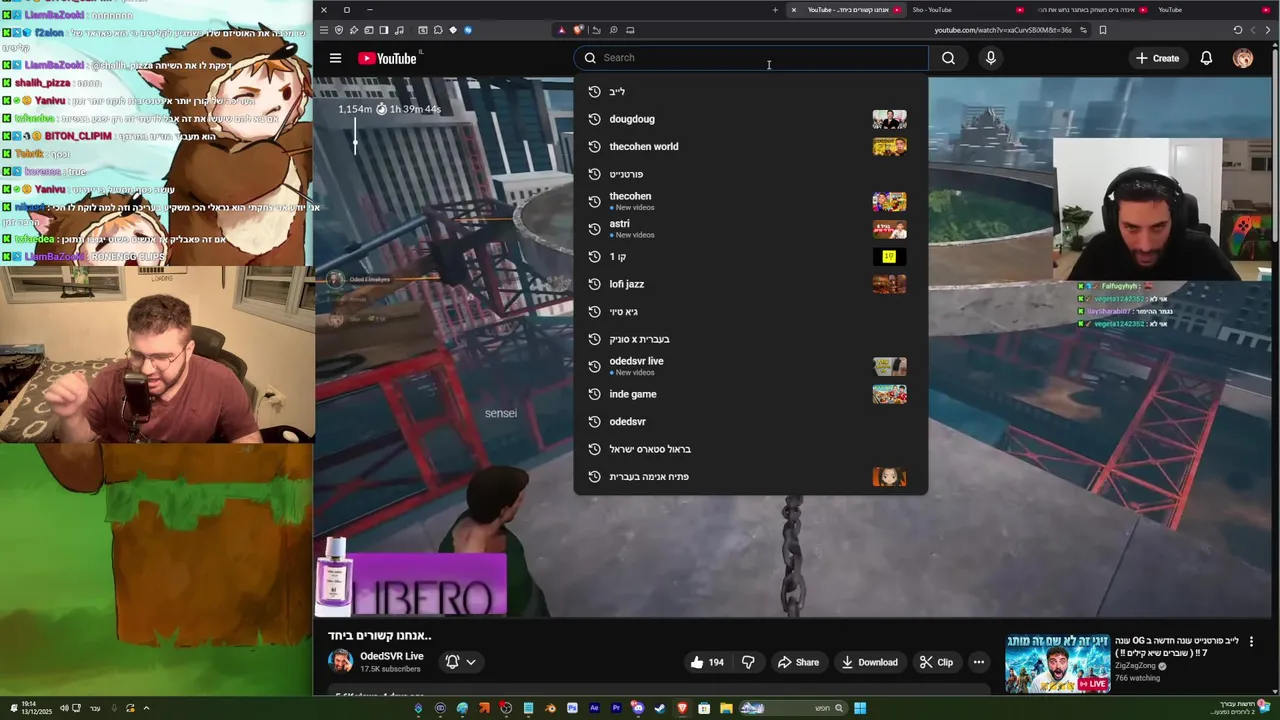Select the 'lofi jazz' search suggestion
The image size is (1280, 720).
(x=751, y=284)
